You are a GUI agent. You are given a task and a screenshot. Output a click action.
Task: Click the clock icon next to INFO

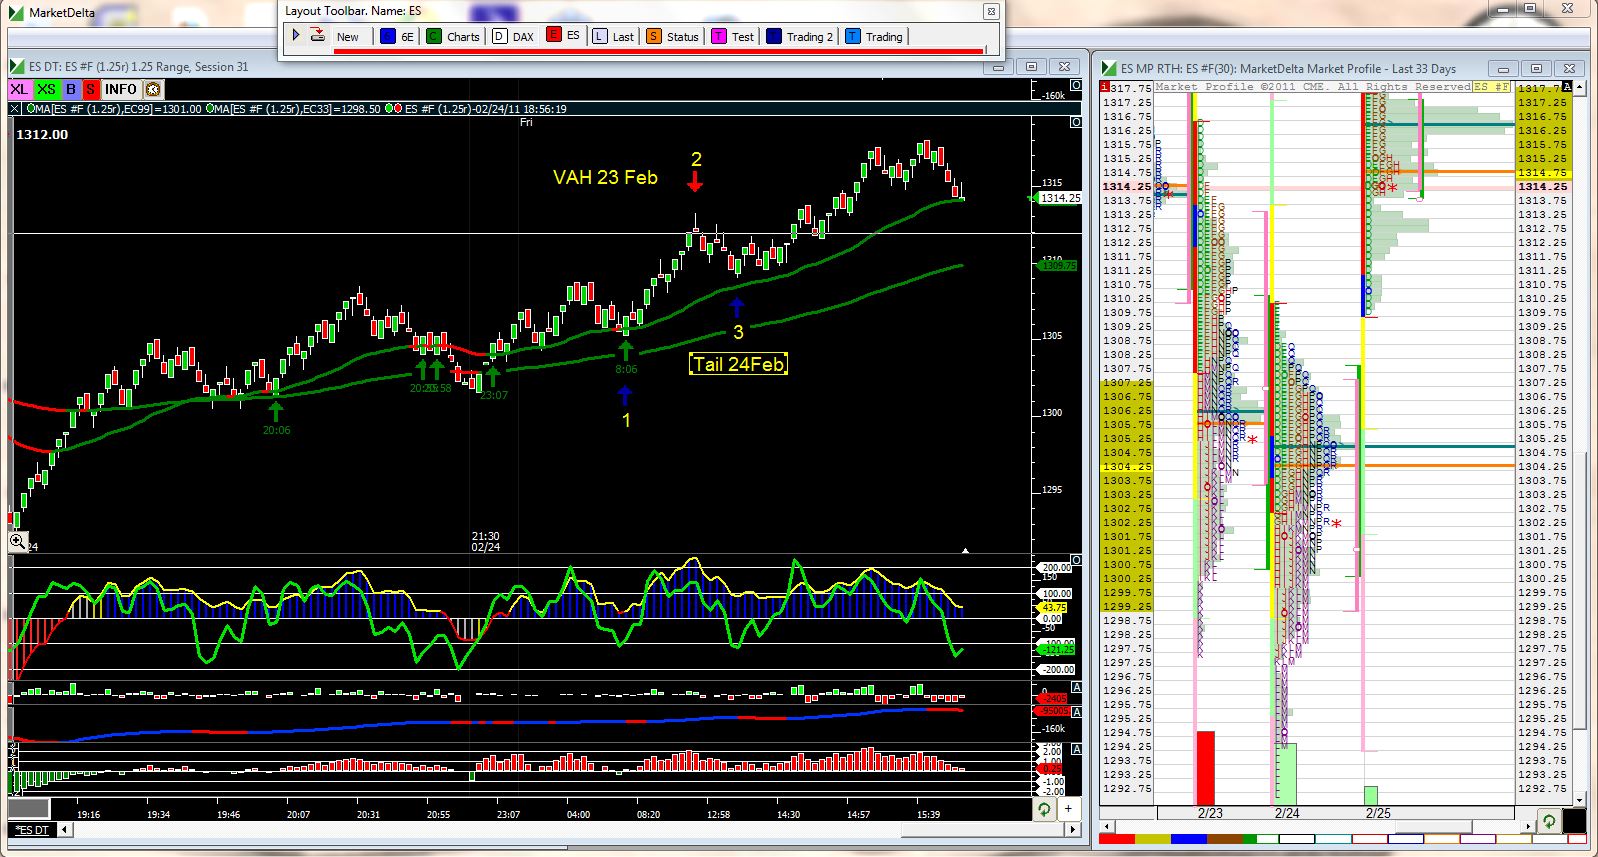pos(153,89)
